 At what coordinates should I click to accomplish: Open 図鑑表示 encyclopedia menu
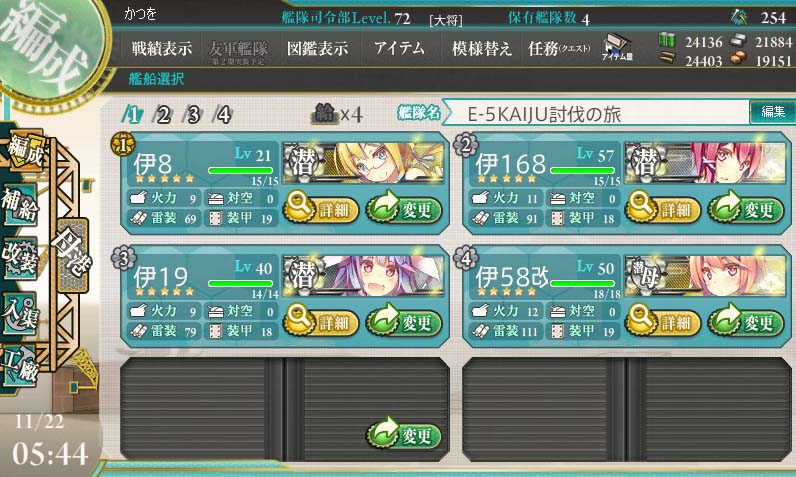coord(318,49)
